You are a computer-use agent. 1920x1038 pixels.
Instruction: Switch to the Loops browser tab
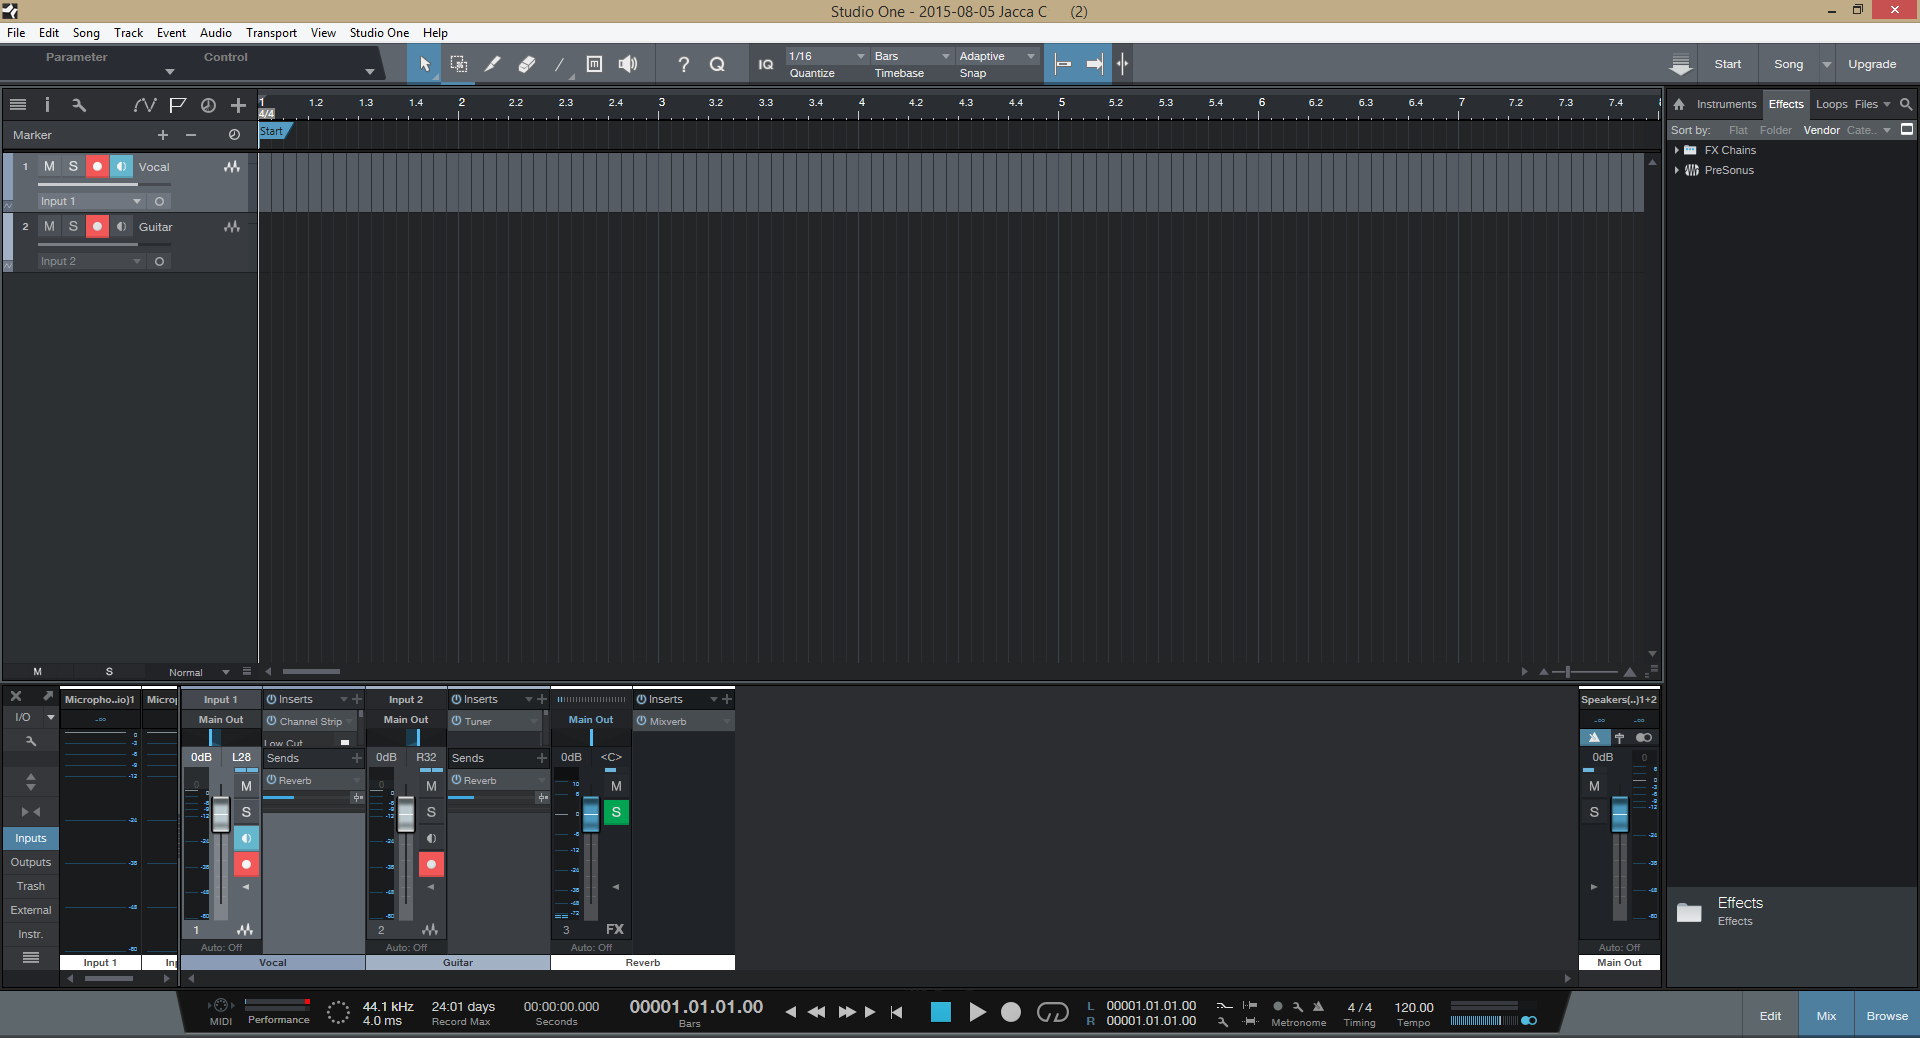[x=1831, y=104]
